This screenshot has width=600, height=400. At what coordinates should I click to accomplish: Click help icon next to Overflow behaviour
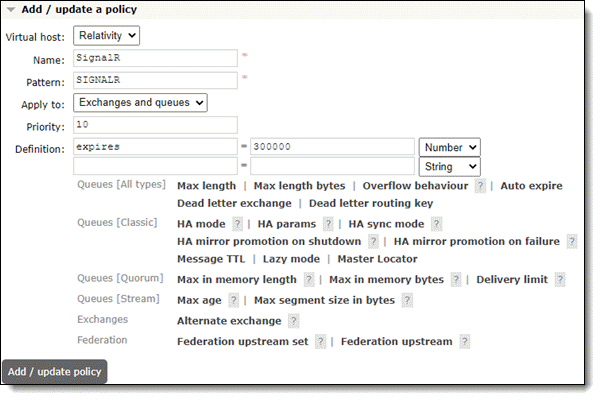click(481, 186)
